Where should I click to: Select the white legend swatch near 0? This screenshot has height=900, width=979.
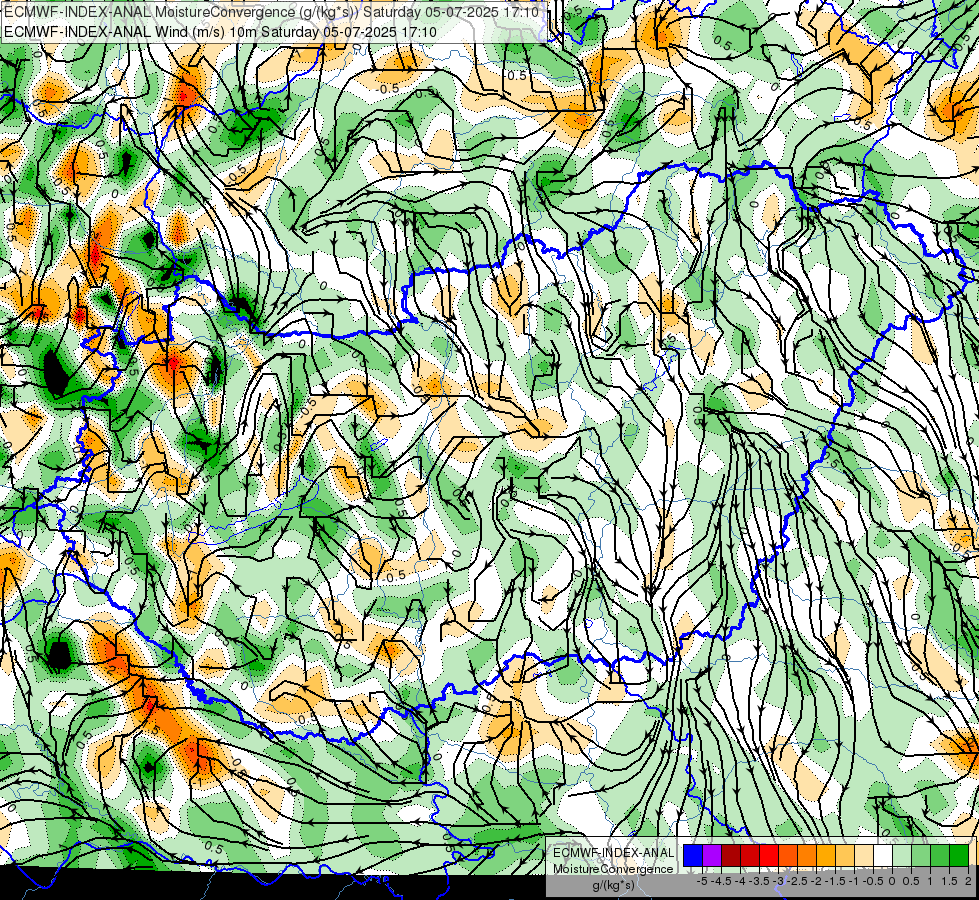[x=883, y=856]
